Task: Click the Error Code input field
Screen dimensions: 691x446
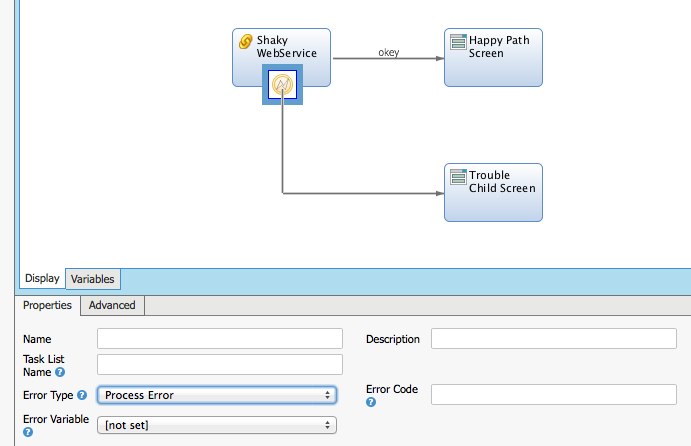Action: 553,394
